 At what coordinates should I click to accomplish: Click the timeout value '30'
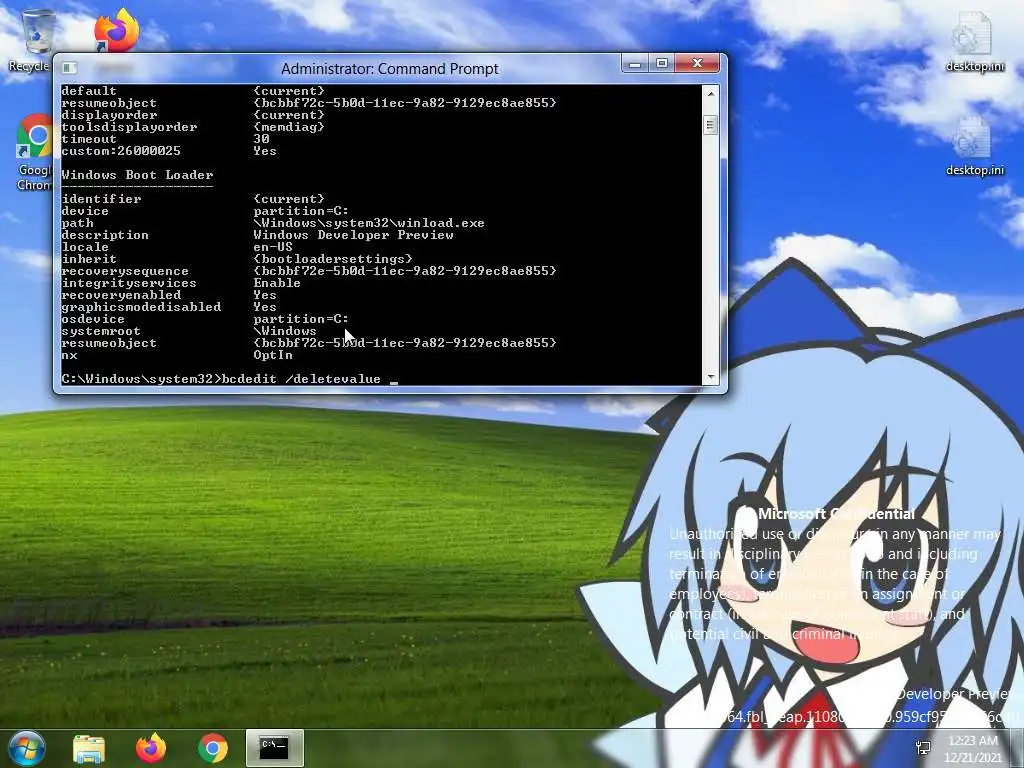tap(261, 139)
